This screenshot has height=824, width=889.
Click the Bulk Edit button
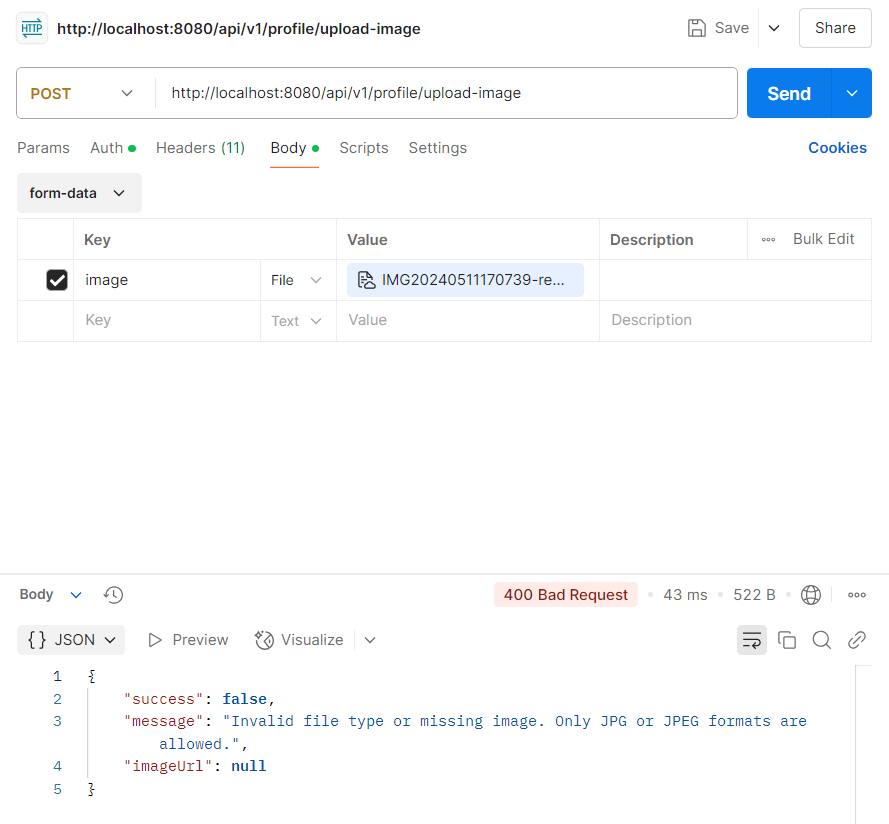(x=823, y=239)
